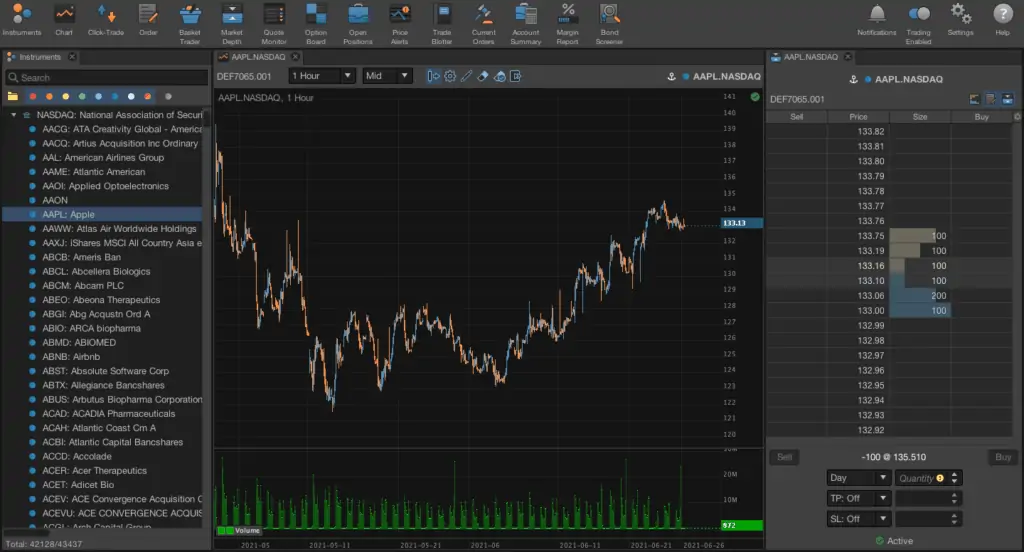
Task: Click the anchor icon in the chart header
Action: pyautogui.click(x=671, y=76)
